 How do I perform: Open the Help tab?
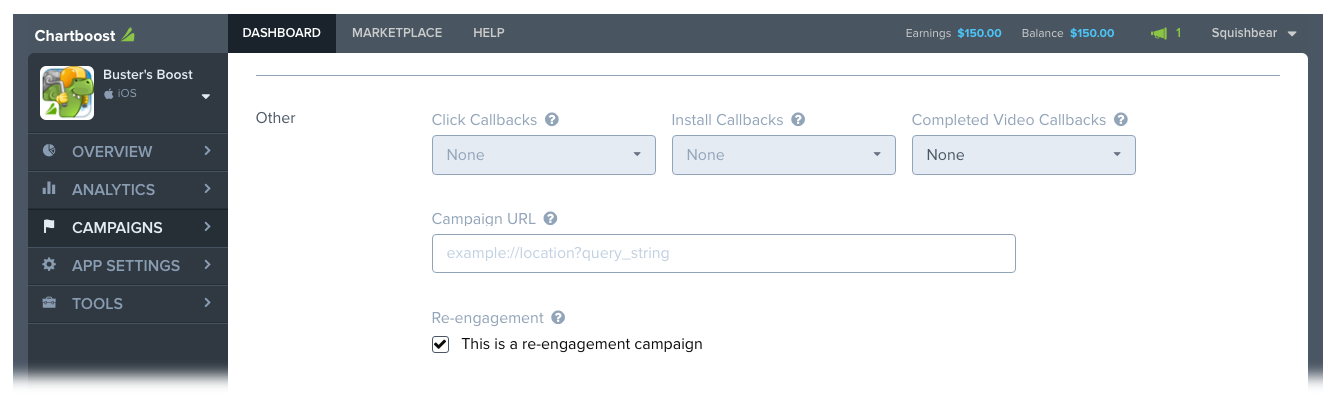pyautogui.click(x=489, y=33)
